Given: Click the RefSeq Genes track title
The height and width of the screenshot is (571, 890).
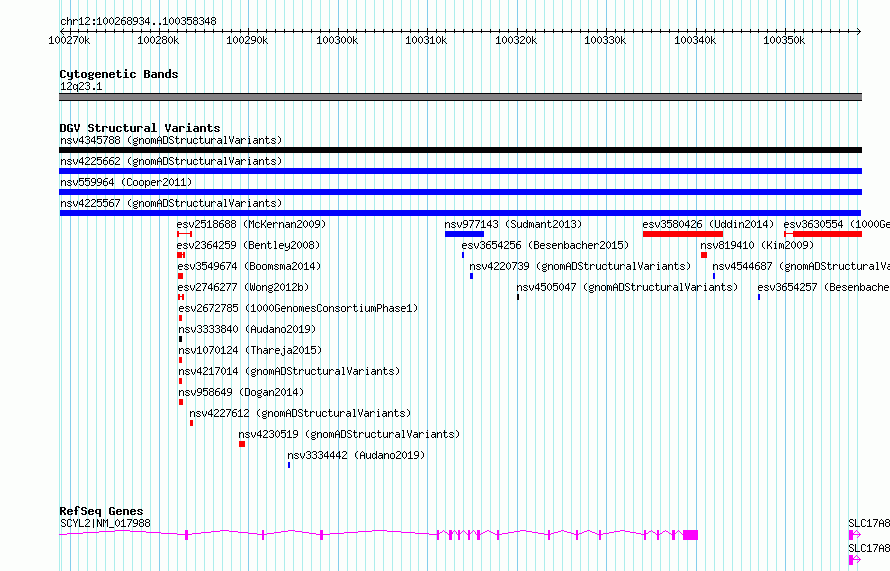Looking at the screenshot, I should coord(101,511).
